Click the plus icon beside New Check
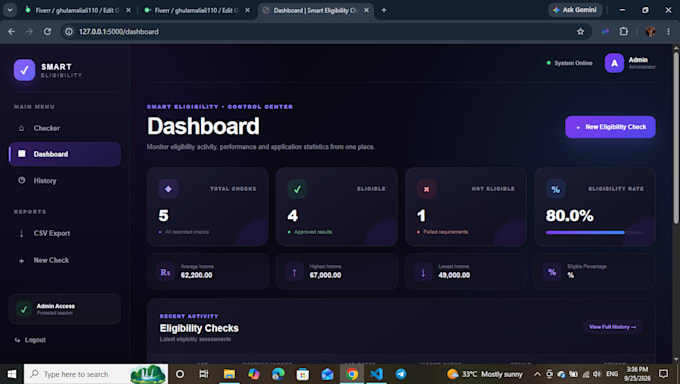 tap(21, 261)
